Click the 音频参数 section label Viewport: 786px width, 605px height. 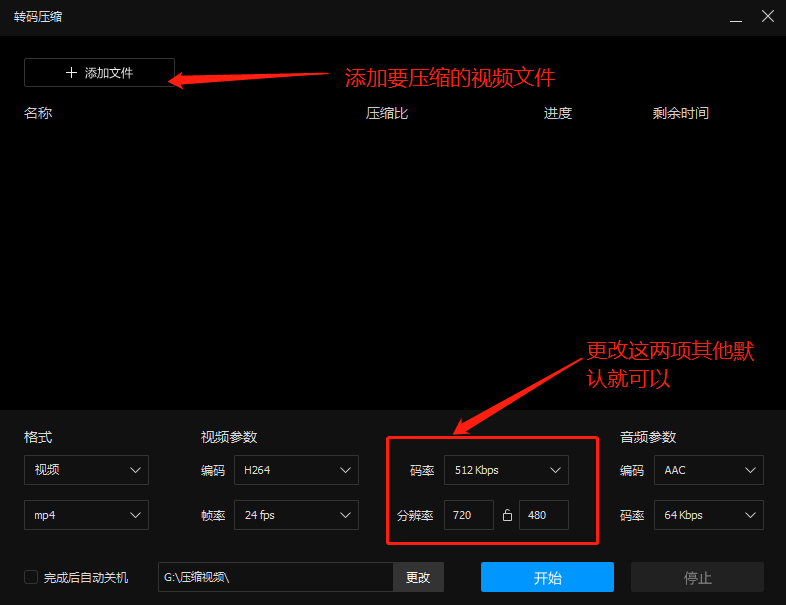(x=648, y=437)
